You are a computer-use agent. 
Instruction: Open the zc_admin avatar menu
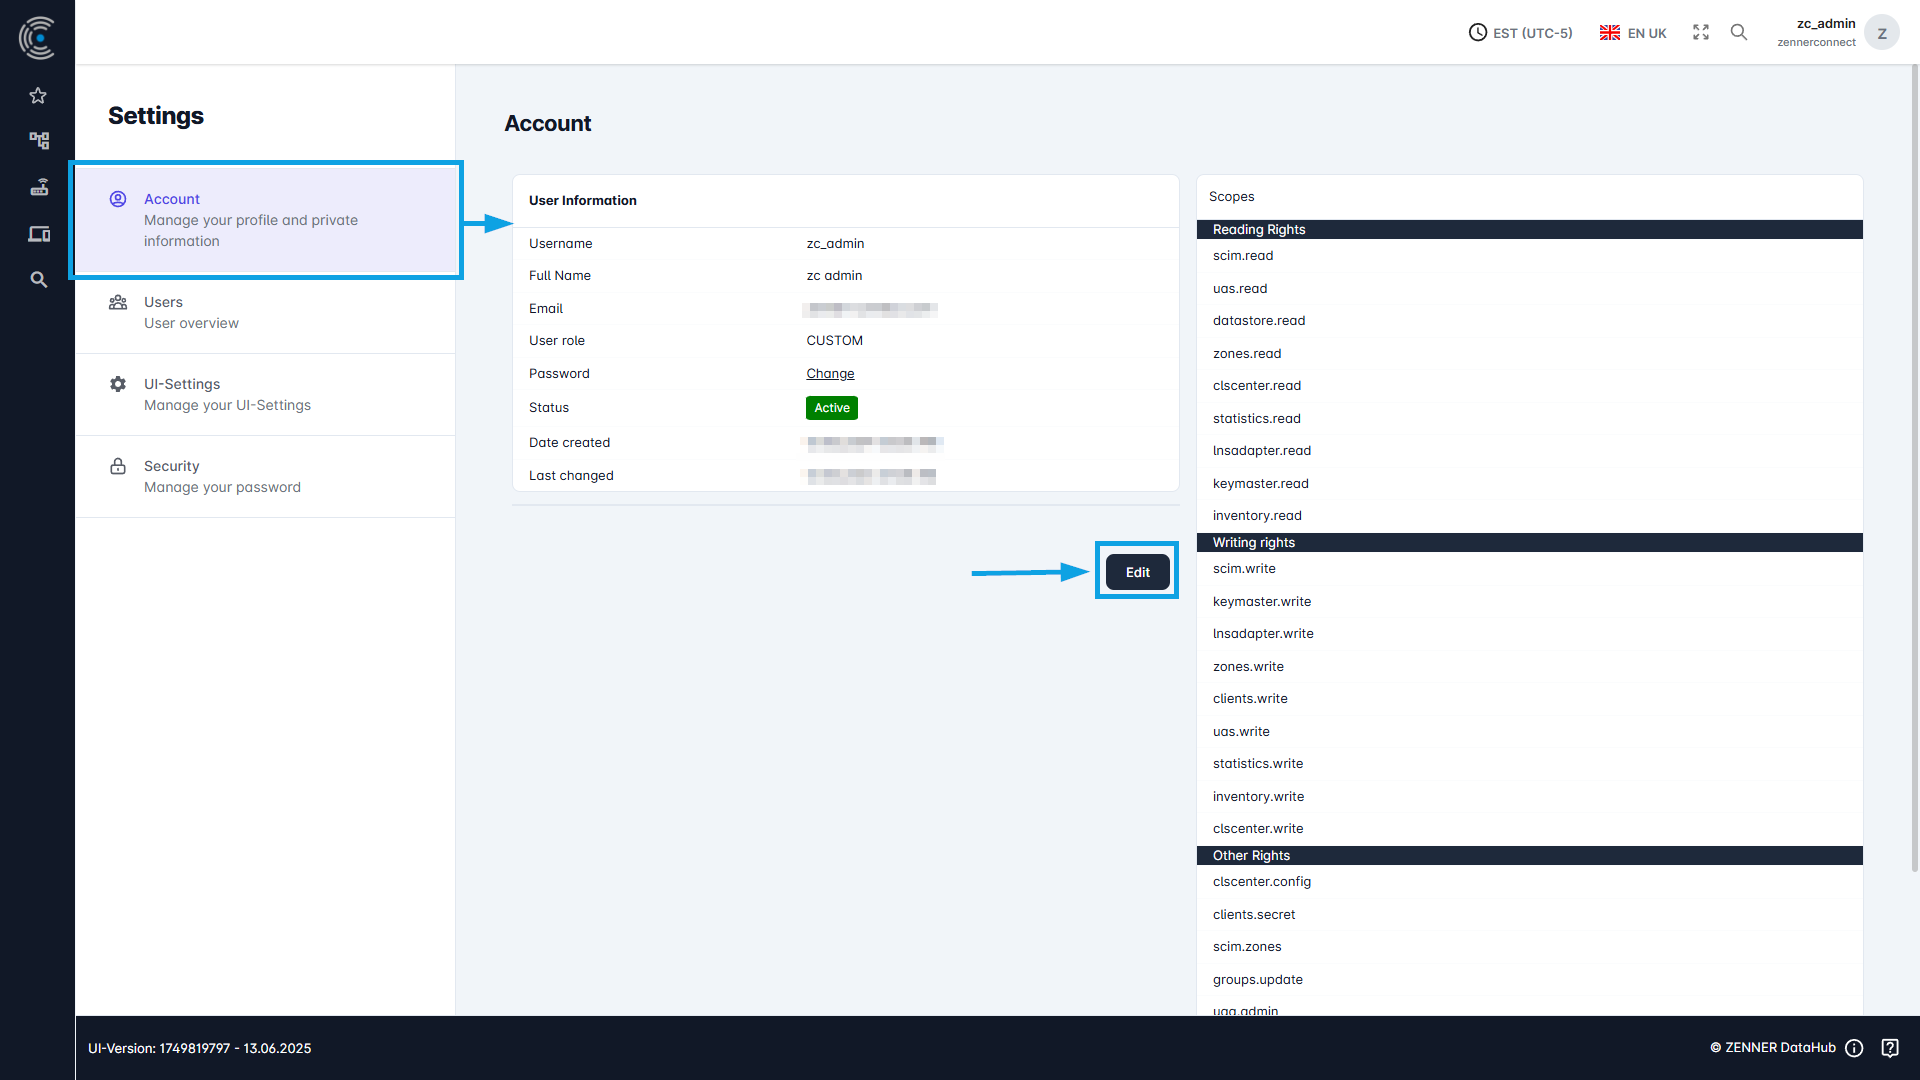click(1882, 32)
